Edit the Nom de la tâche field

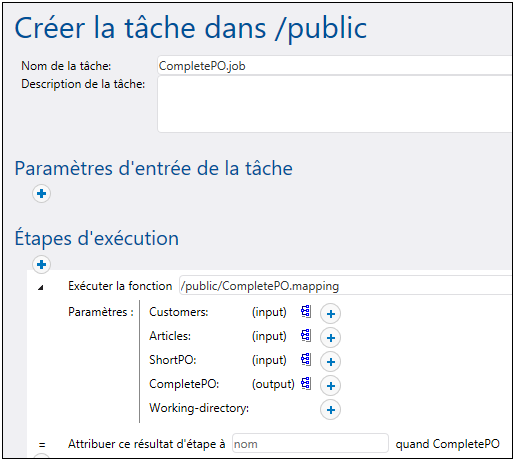coord(334,65)
